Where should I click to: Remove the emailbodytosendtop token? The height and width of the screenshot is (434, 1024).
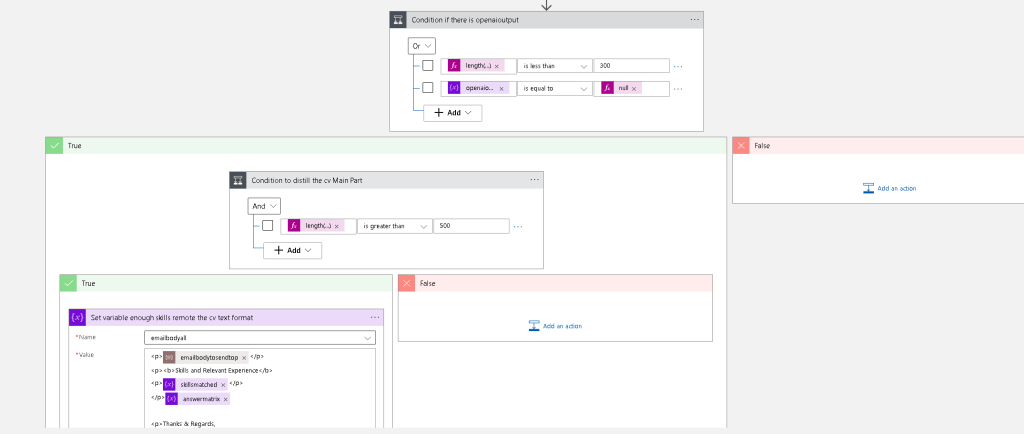pos(244,358)
